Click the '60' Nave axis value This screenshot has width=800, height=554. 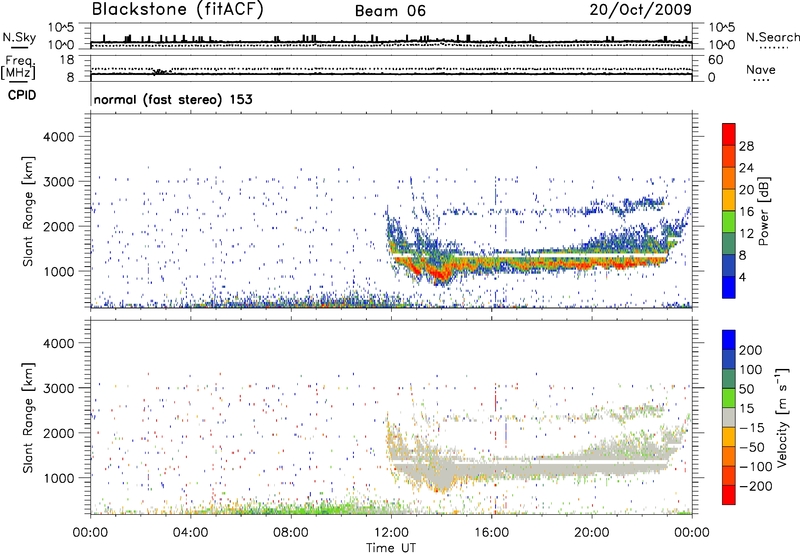[x=715, y=60]
